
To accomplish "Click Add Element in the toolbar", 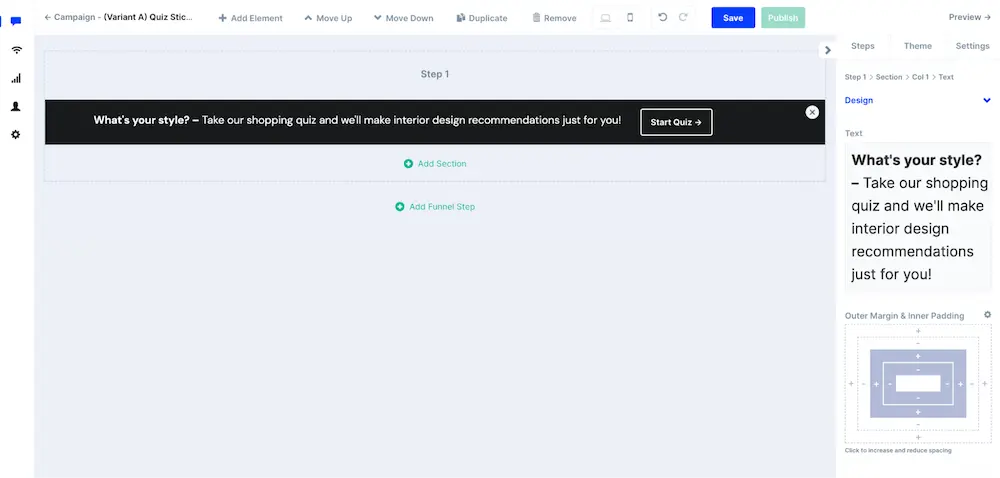I will coord(251,18).
